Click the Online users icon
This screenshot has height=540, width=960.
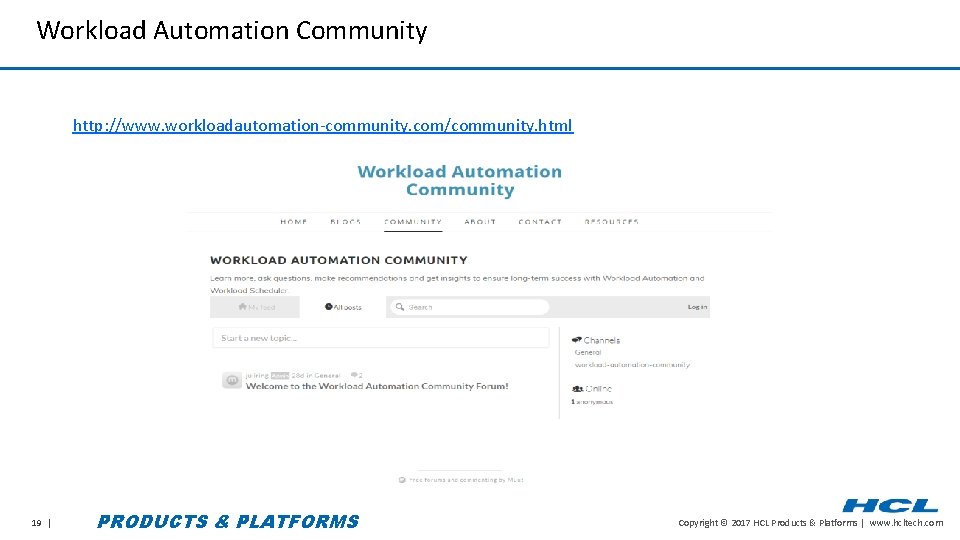[x=577, y=388]
